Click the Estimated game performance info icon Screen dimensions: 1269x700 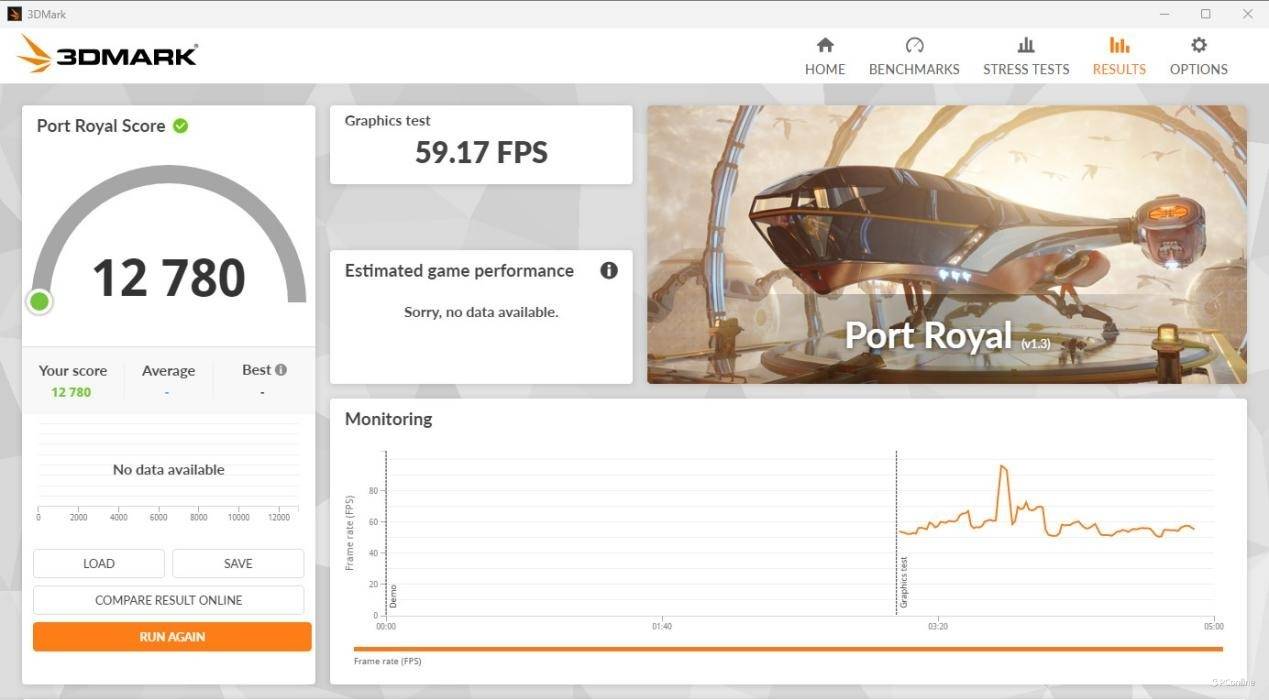click(x=608, y=271)
